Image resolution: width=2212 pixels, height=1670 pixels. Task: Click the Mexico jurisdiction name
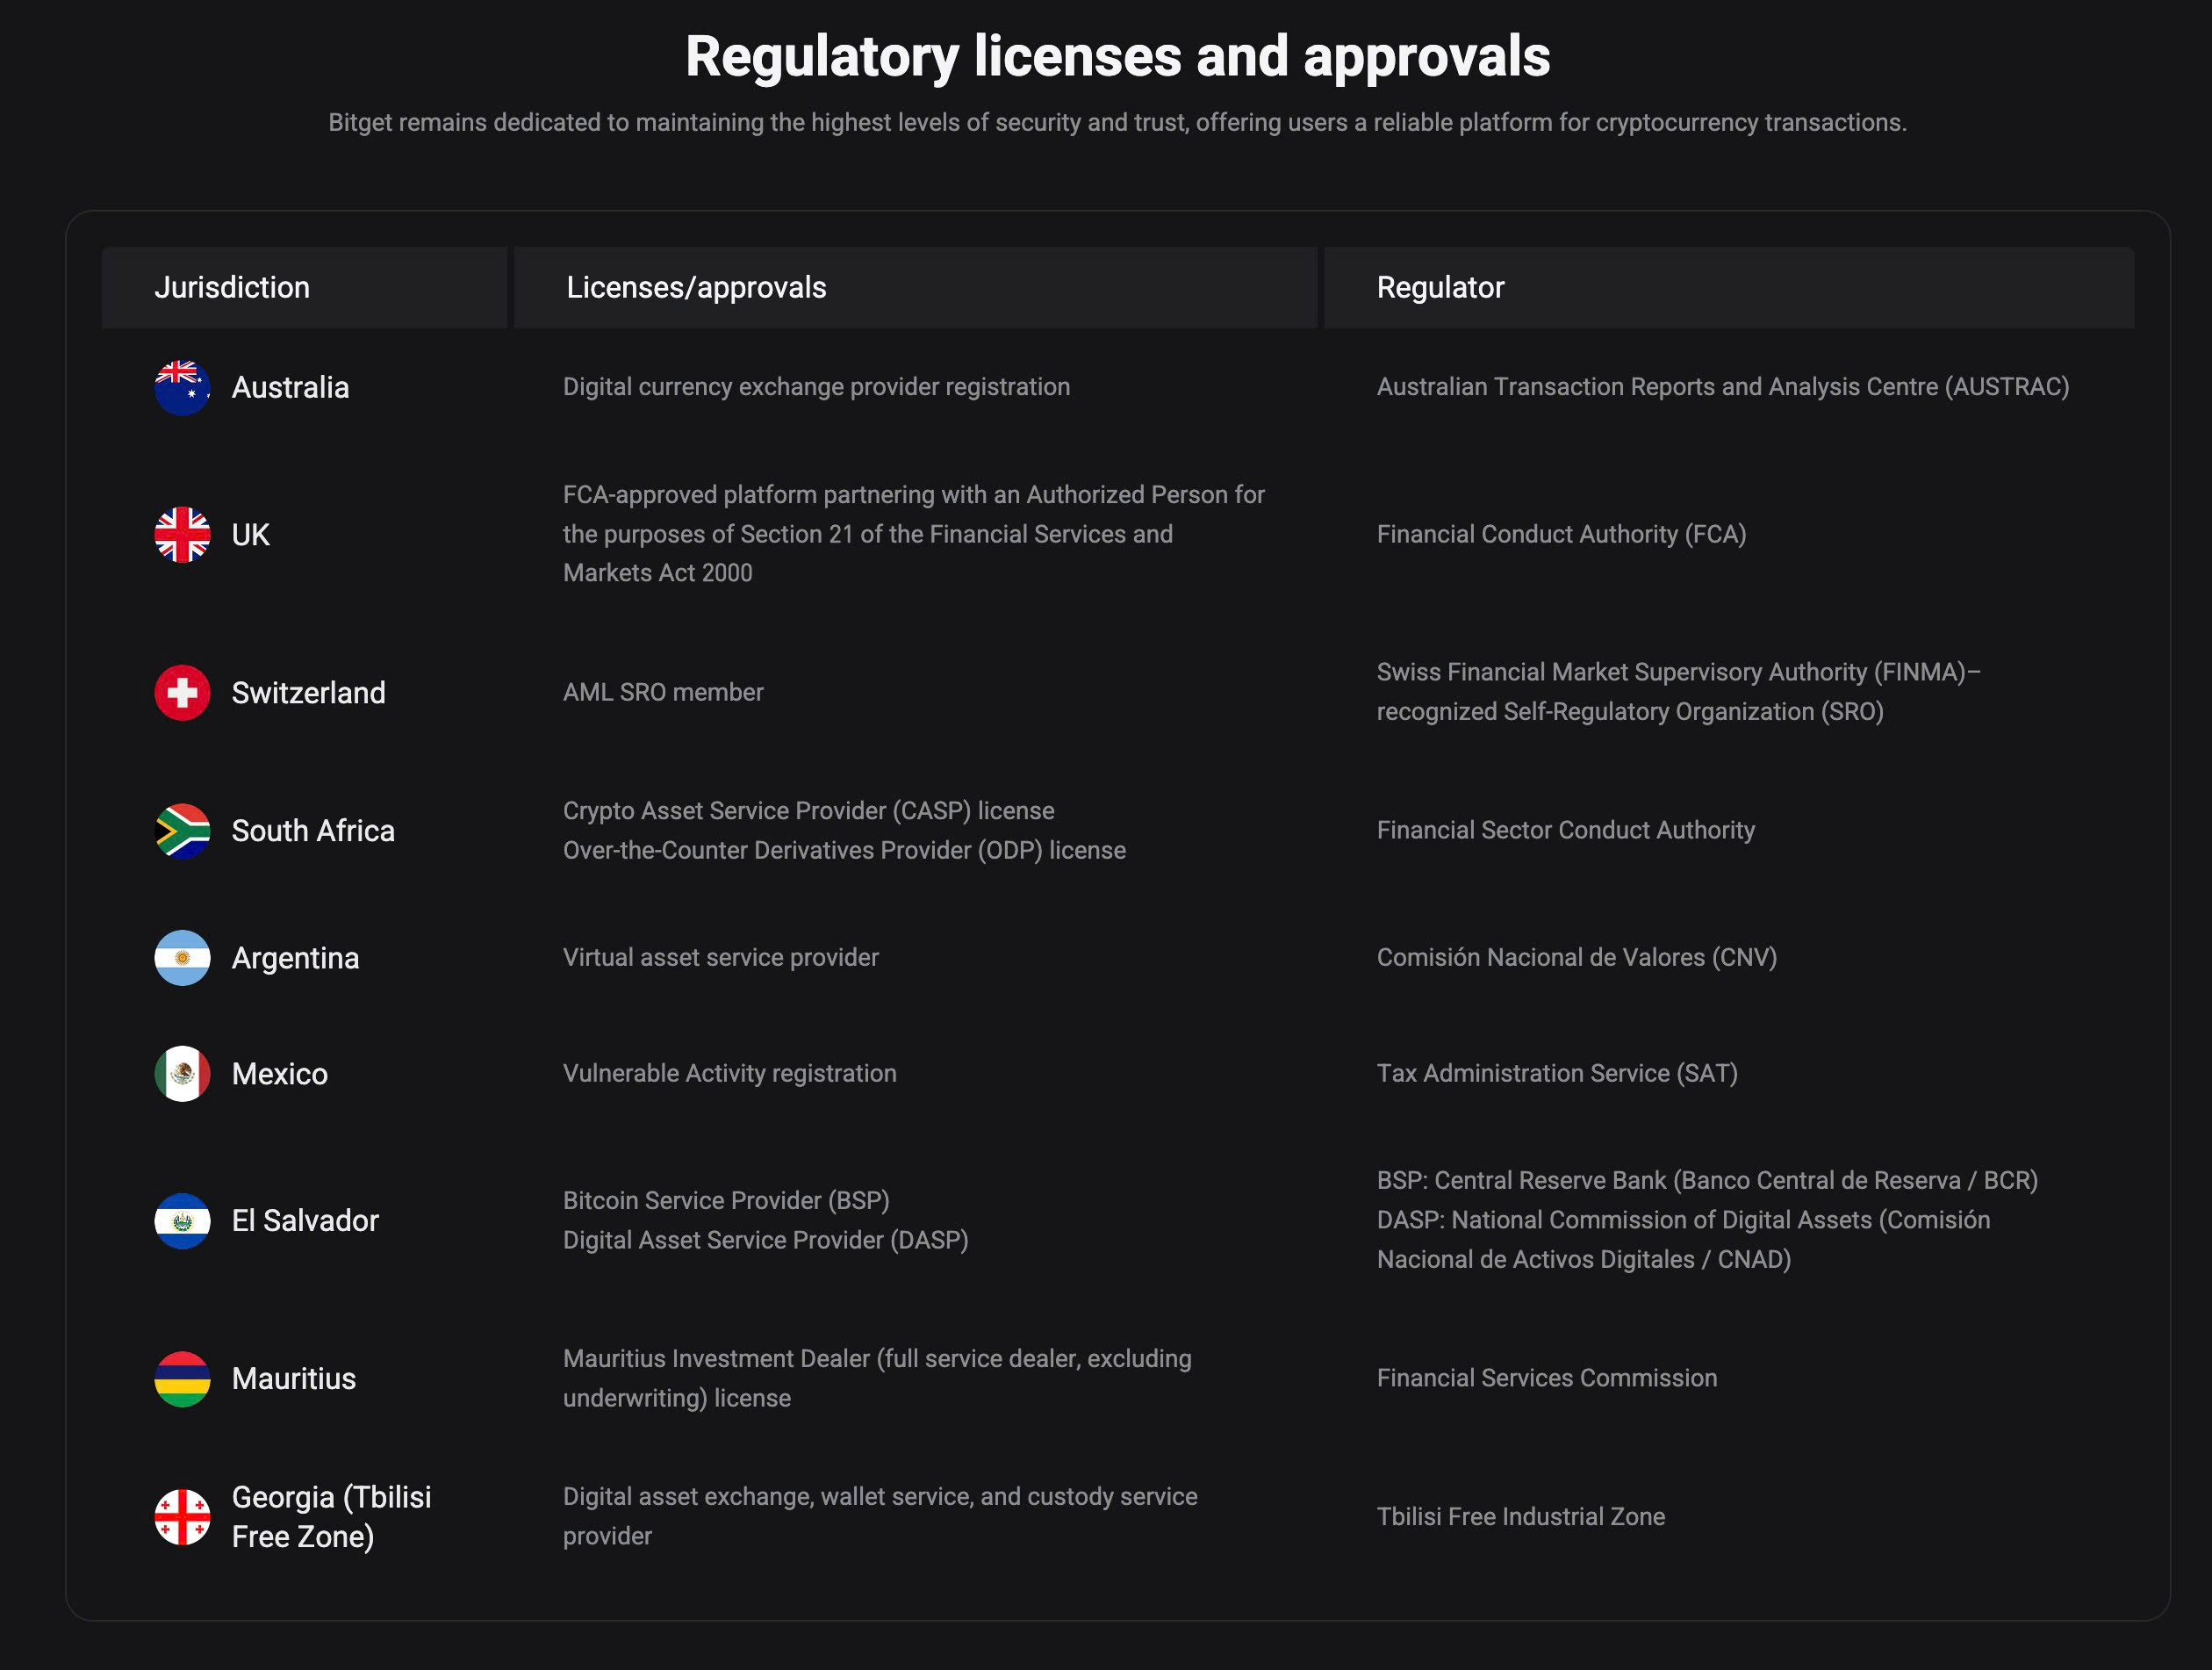(279, 1074)
